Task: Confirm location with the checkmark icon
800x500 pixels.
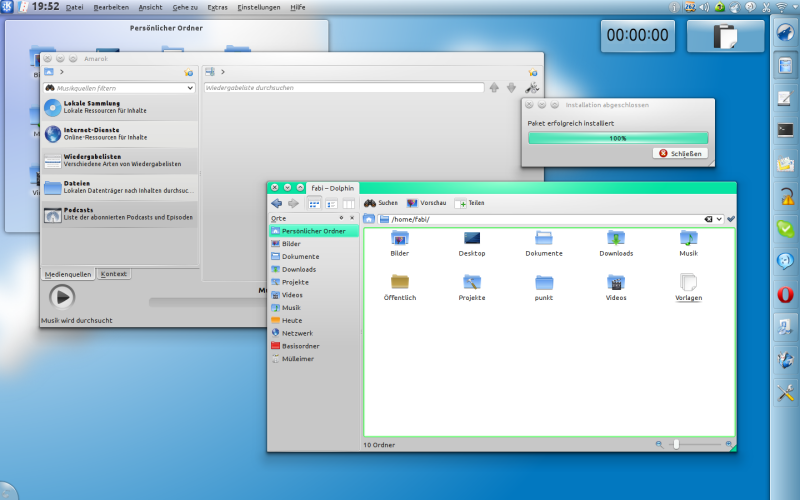Action: coord(731,219)
